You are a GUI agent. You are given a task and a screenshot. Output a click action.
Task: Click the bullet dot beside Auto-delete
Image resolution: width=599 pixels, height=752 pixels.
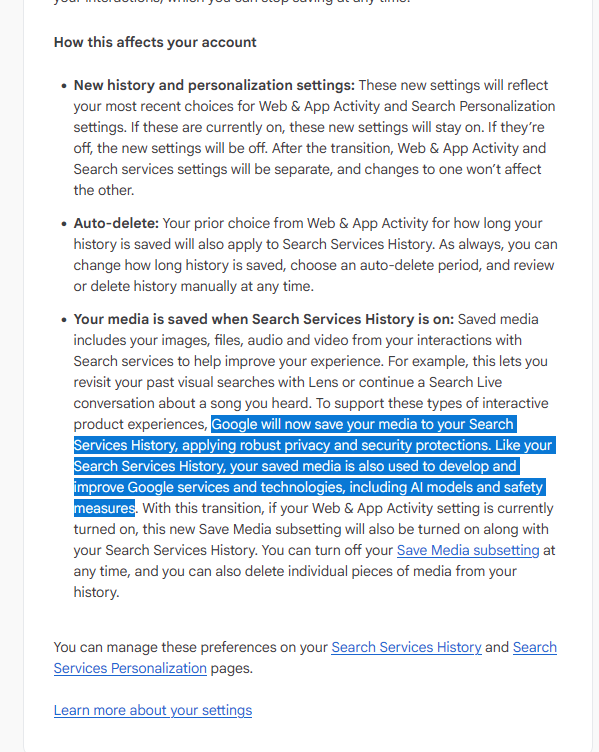(x=64, y=224)
